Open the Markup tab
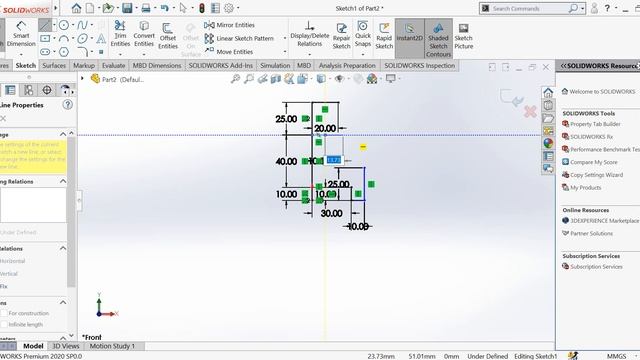 tap(84, 65)
